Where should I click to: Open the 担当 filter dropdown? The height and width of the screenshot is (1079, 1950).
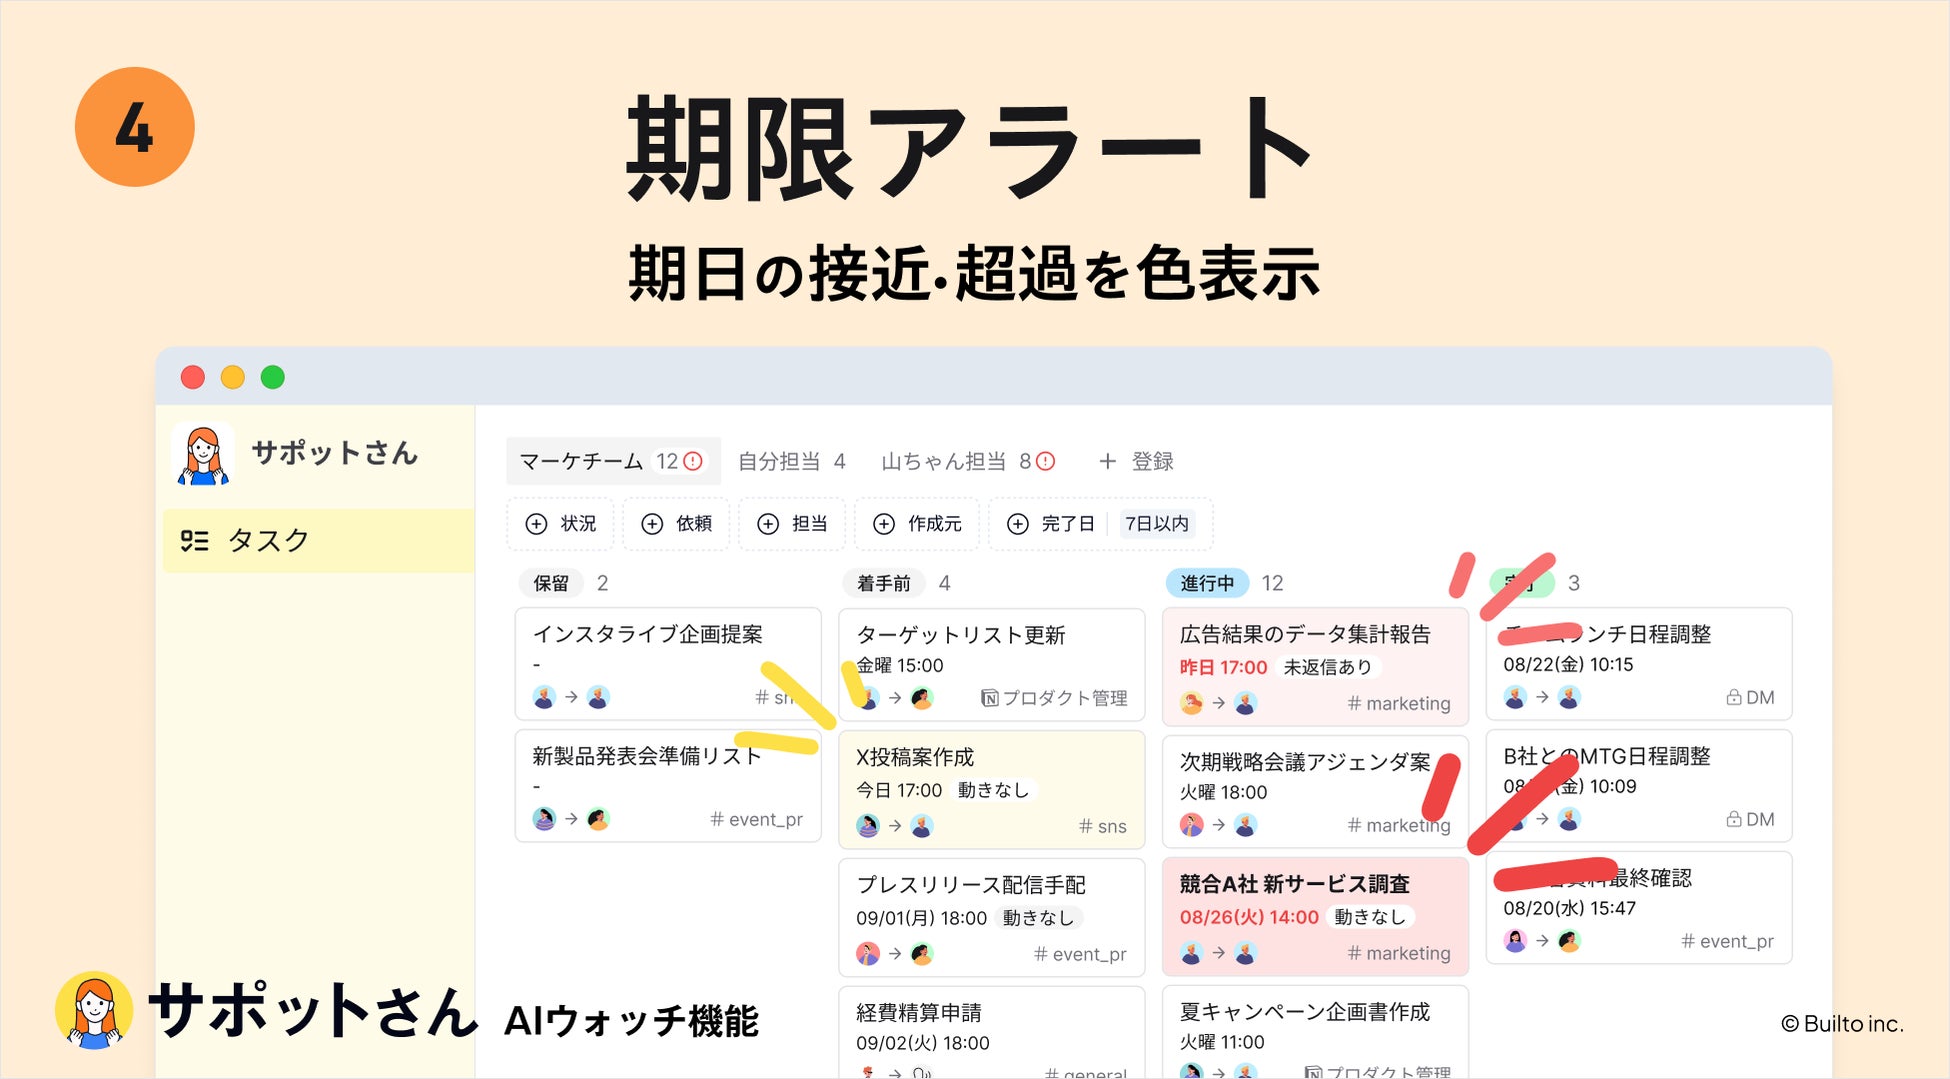pos(792,524)
